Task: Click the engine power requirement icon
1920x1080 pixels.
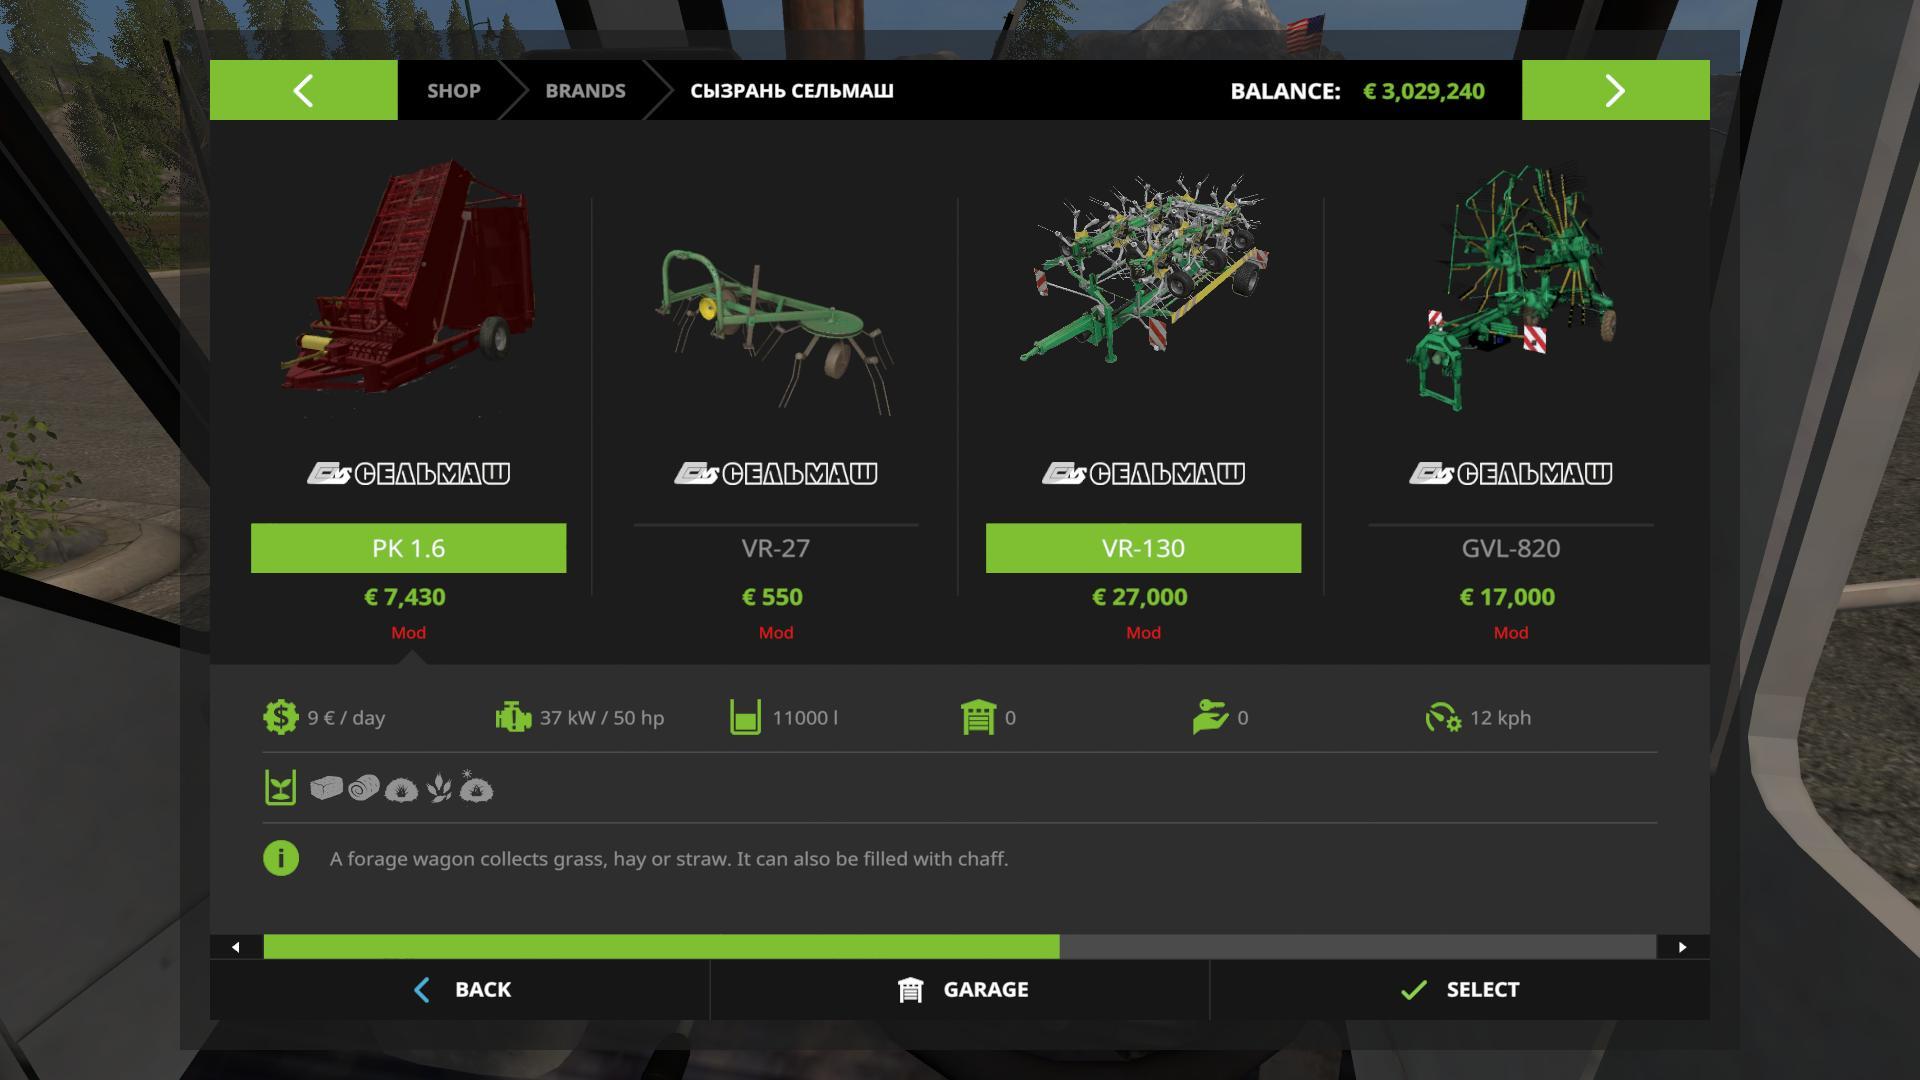Action: [x=513, y=717]
